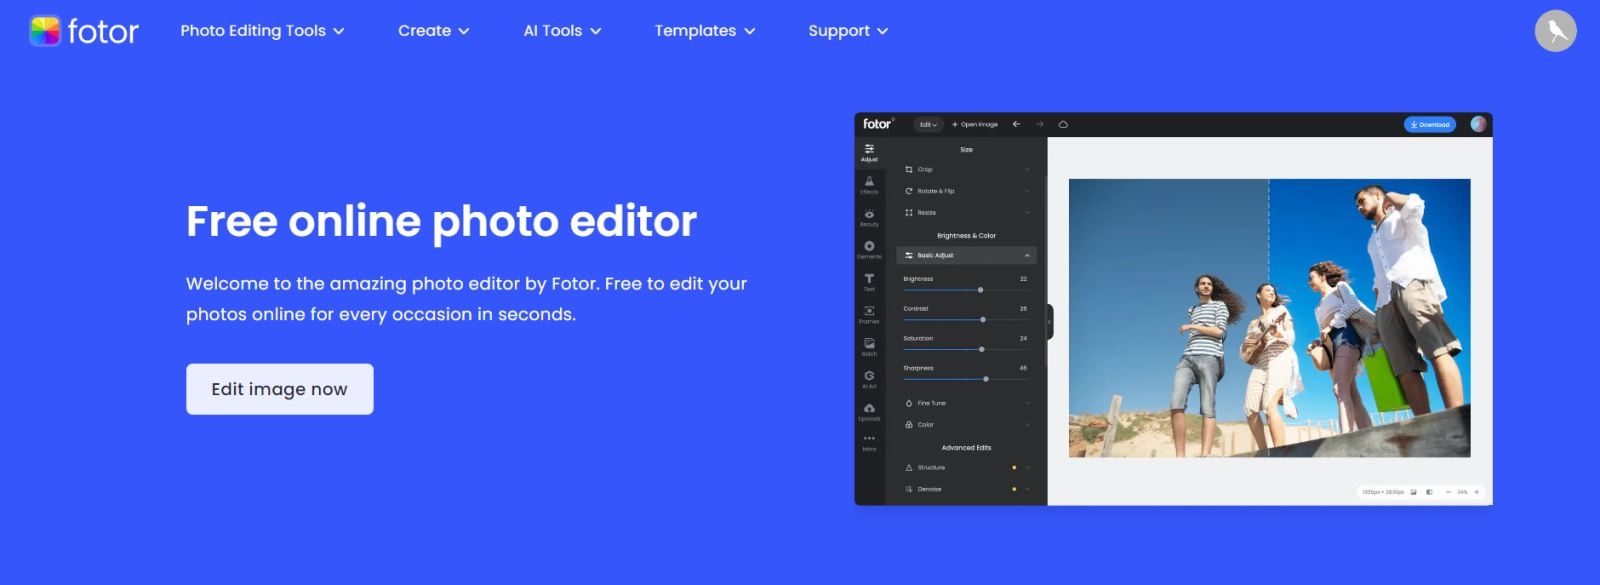Click the undo back arrow in editor toolbar

point(1016,125)
